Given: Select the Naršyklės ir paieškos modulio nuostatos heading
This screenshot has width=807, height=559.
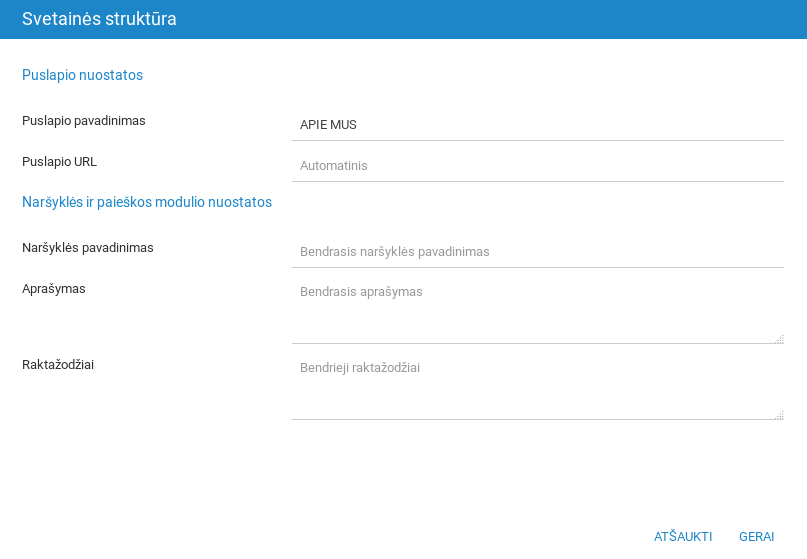Looking at the screenshot, I should [x=147, y=202].
